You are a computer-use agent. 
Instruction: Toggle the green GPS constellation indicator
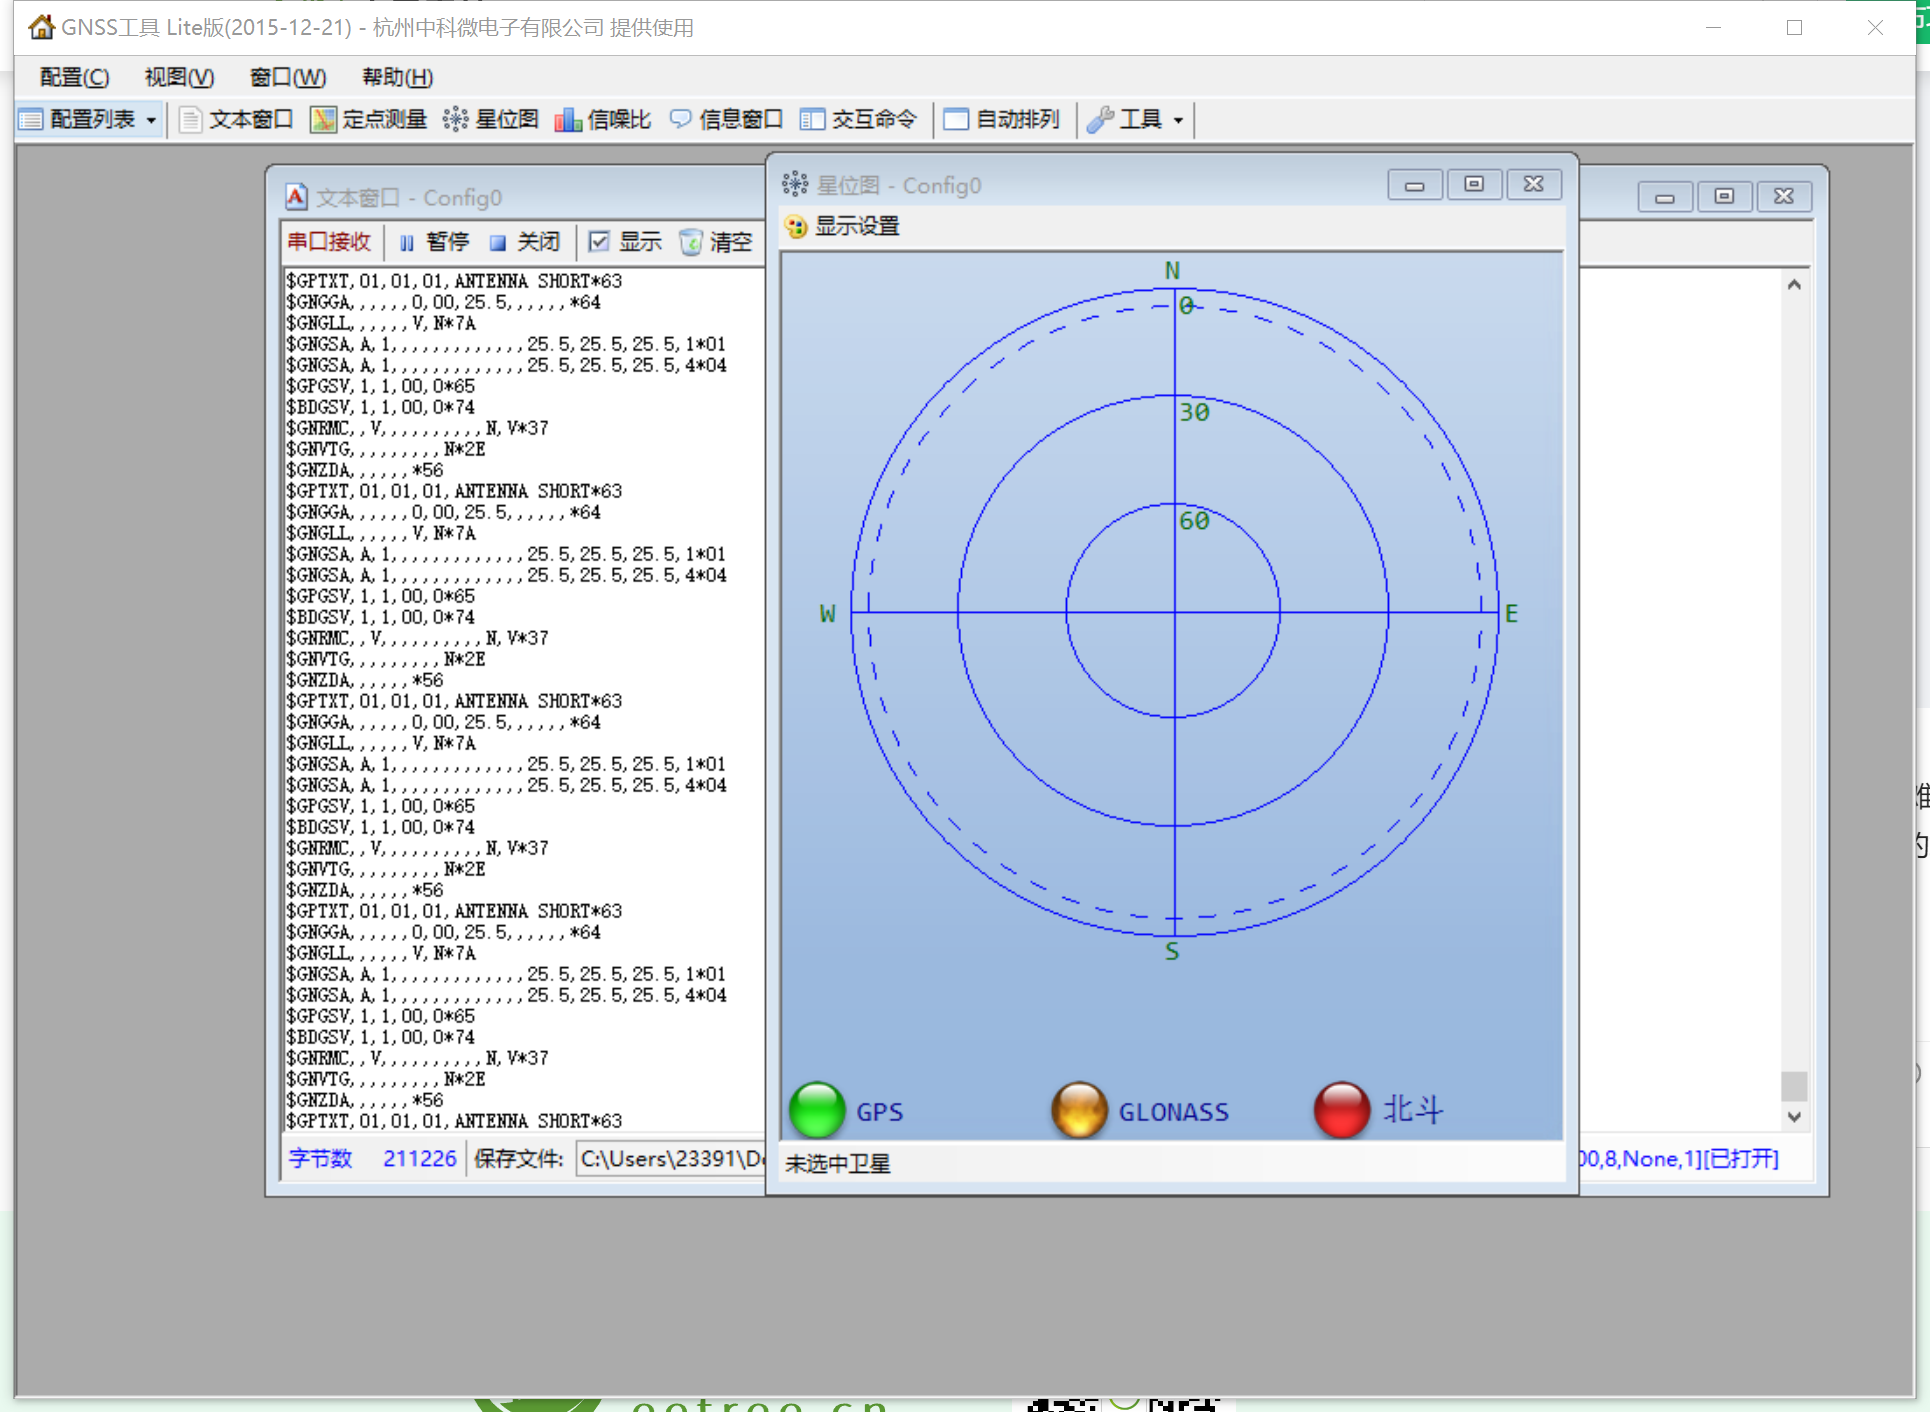pos(817,1110)
